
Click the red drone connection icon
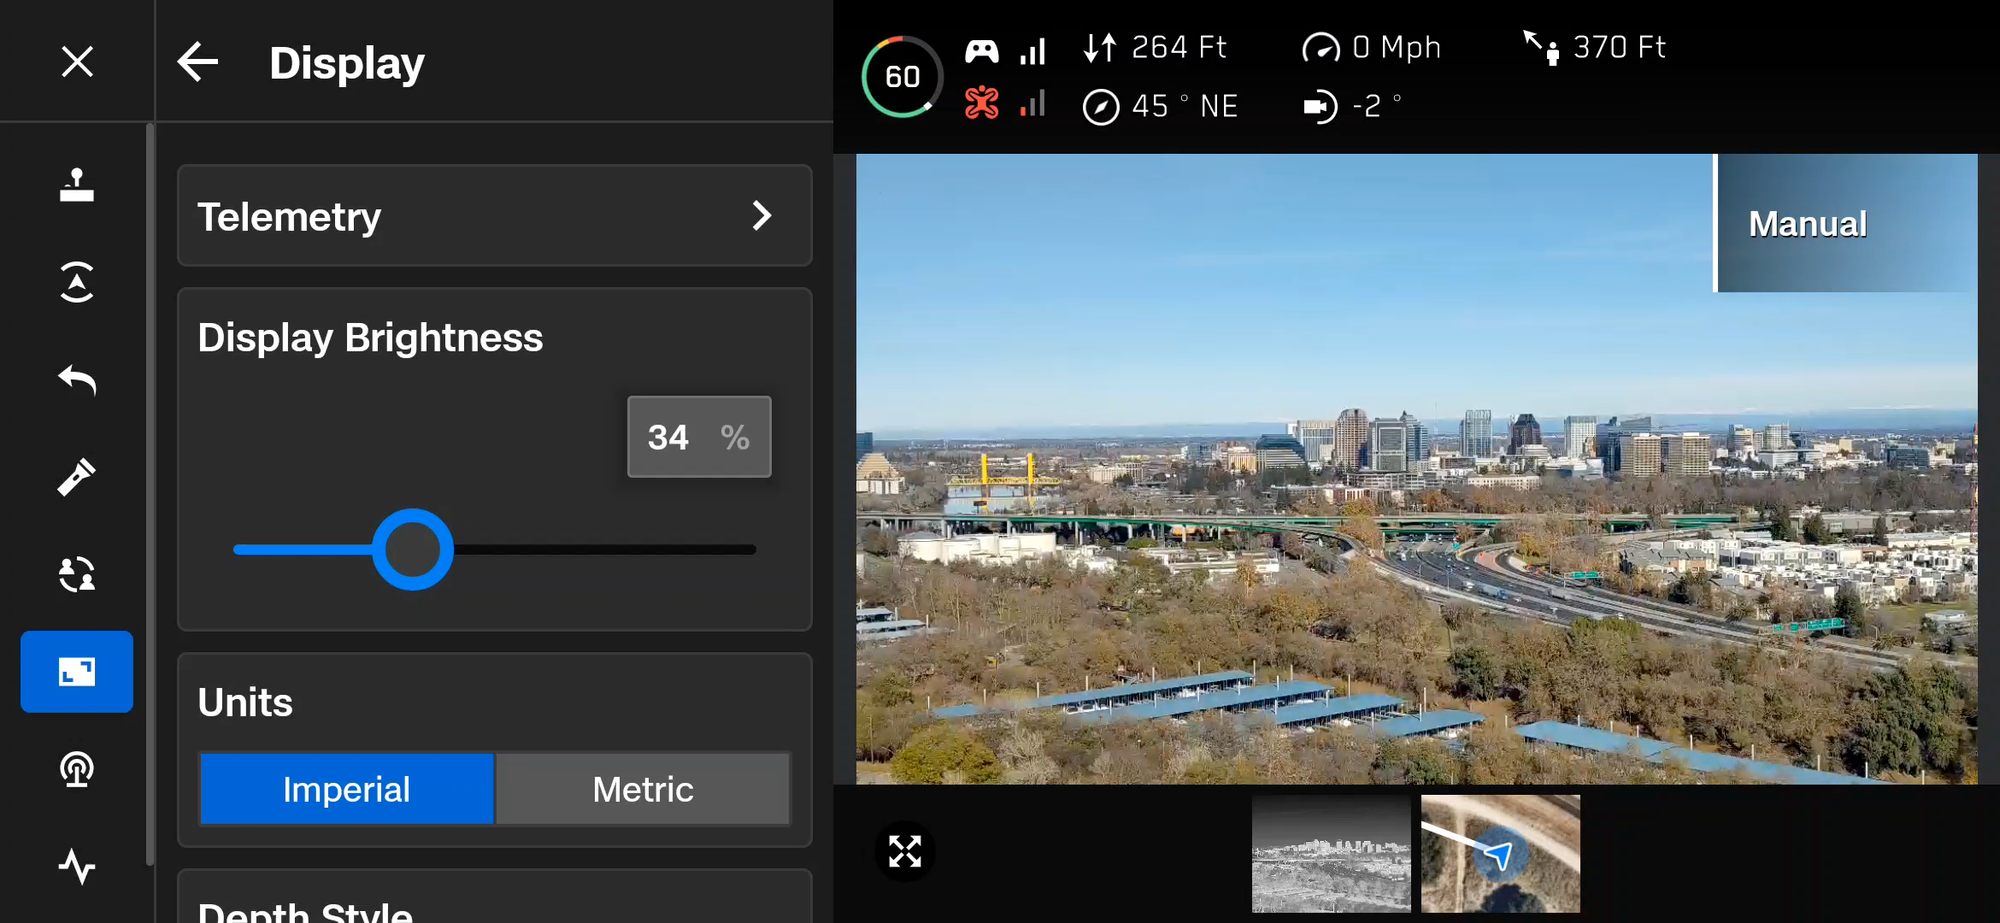tap(982, 103)
